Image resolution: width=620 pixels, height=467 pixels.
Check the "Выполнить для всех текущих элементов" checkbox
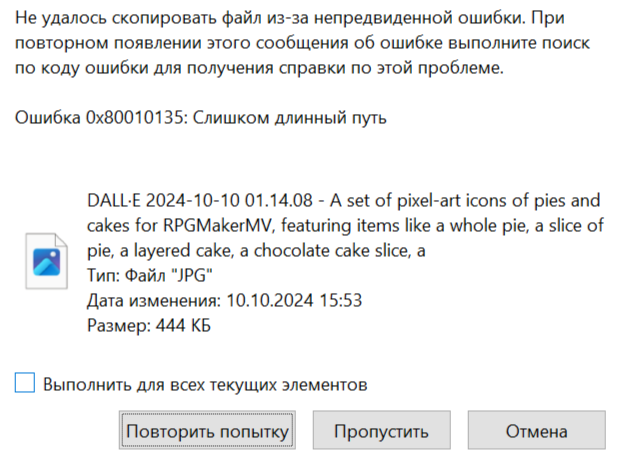click(x=25, y=382)
